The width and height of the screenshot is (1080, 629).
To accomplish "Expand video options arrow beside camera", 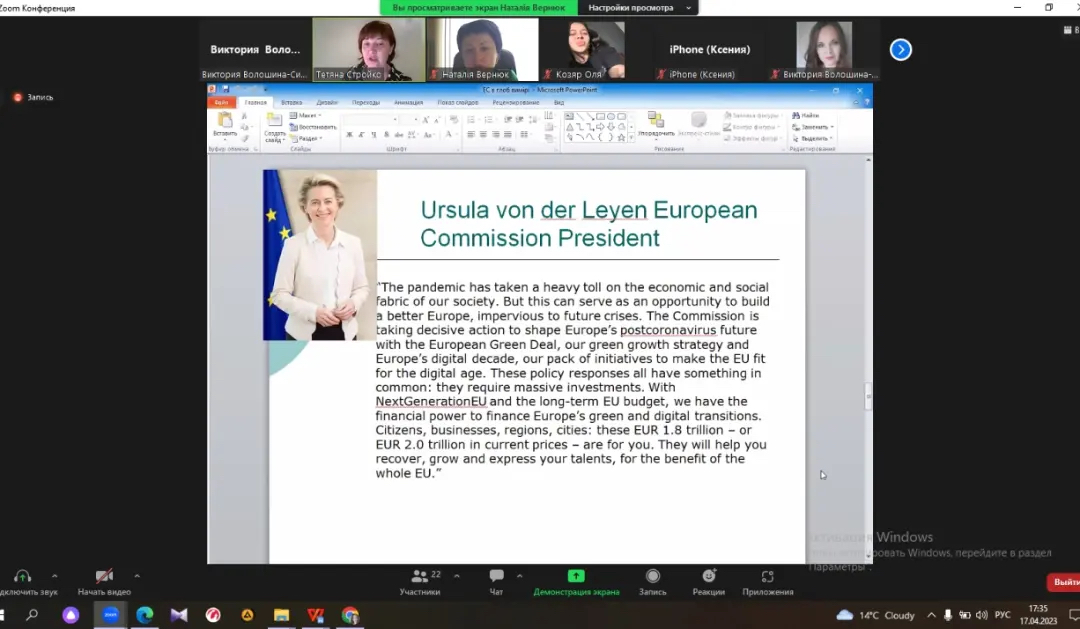I will click(x=137, y=576).
